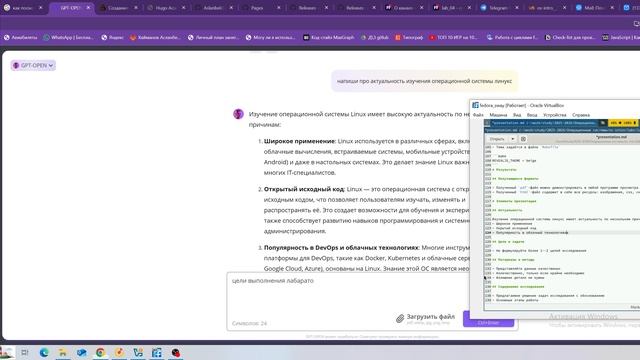Switch to the Hugo browser tab

click(x=166, y=8)
